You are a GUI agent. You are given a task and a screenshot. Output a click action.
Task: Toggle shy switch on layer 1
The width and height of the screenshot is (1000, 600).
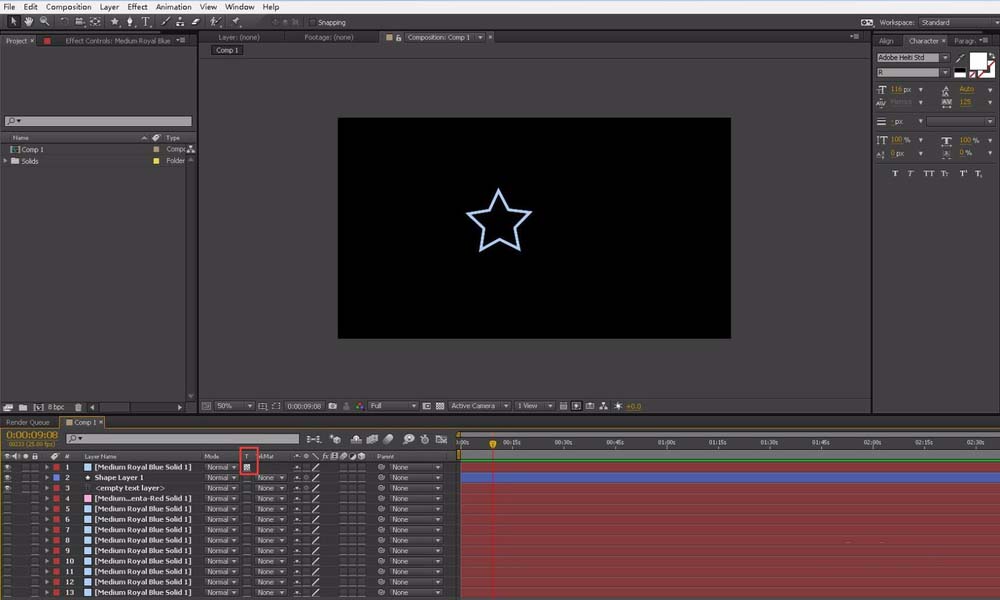297,467
